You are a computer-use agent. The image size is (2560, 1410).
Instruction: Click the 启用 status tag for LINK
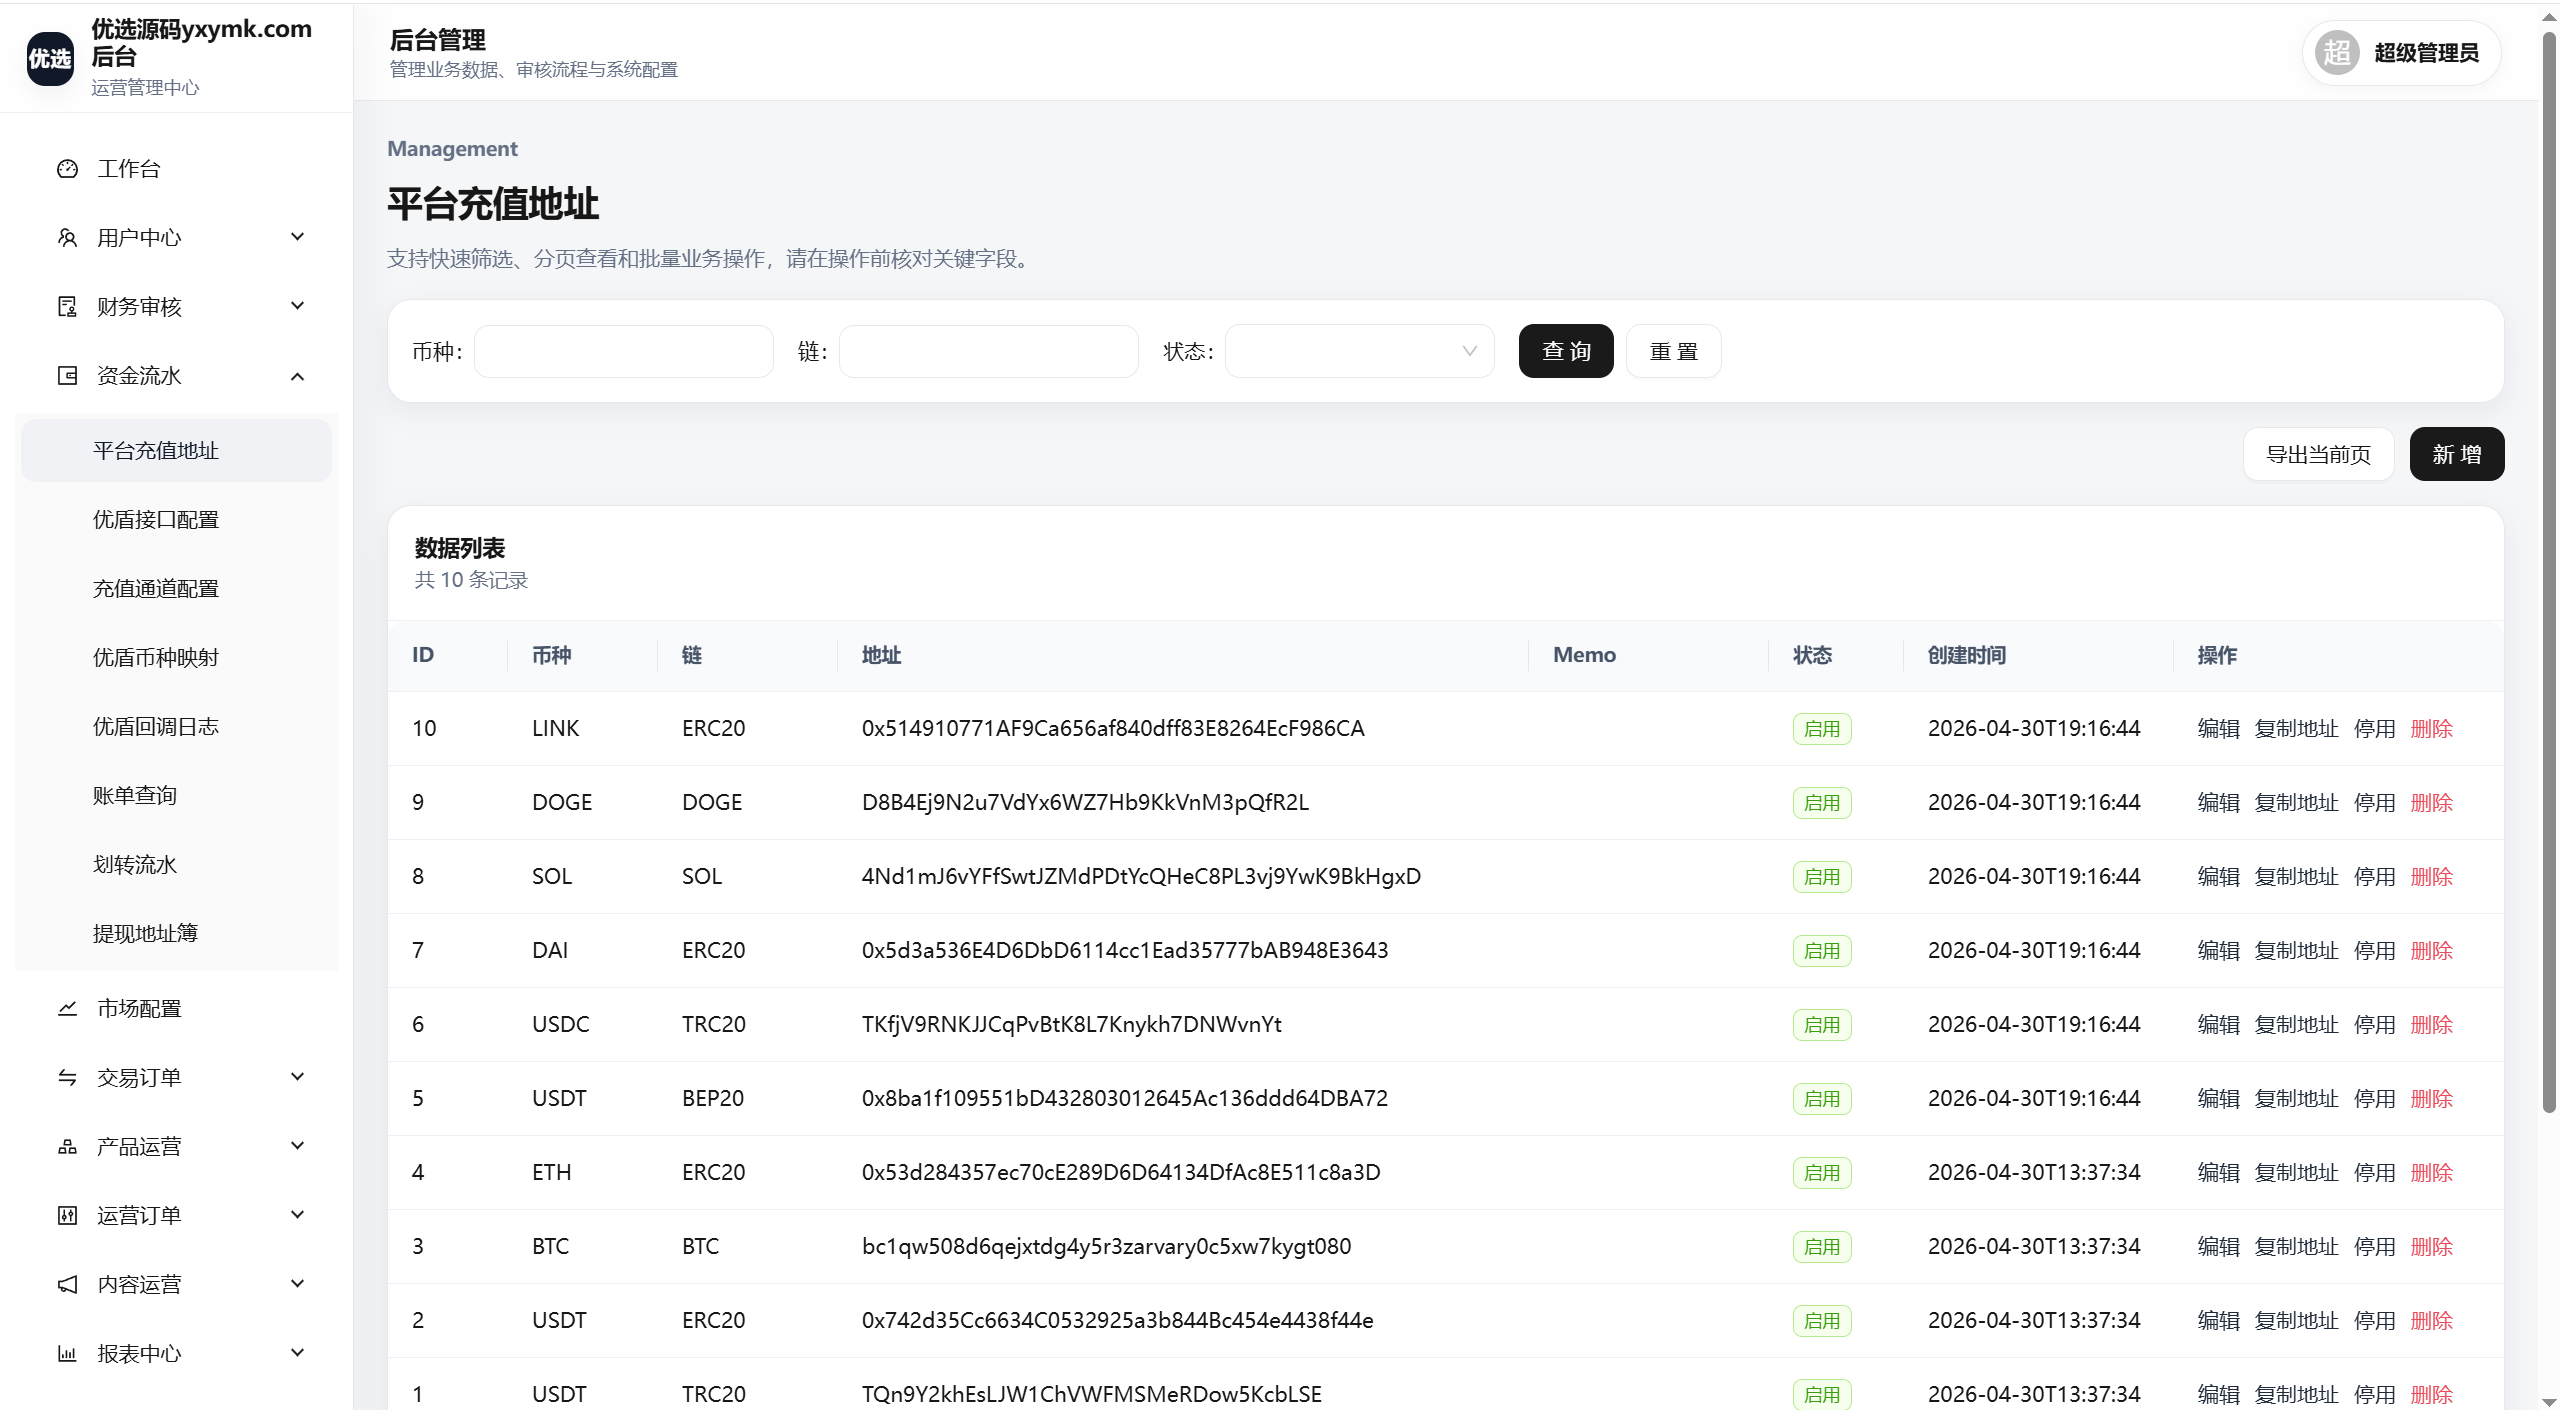click(1822, 729)
